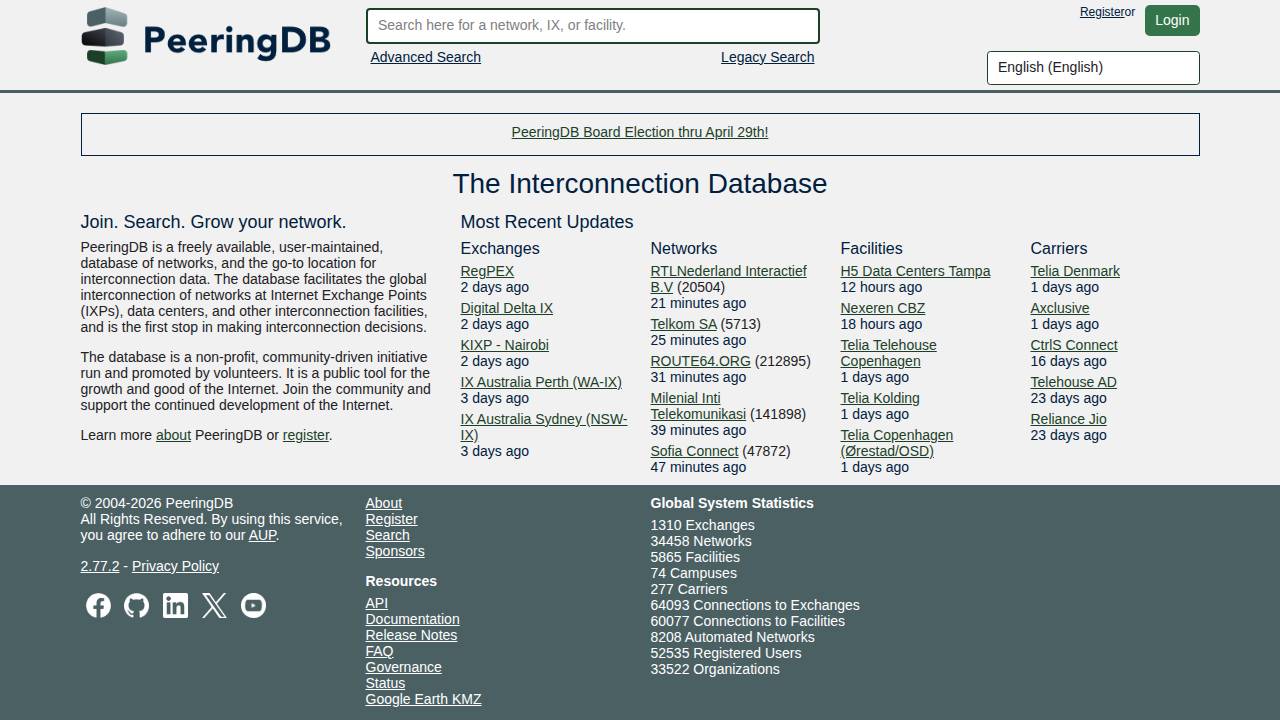
Task: Open H5 Data Centers Tampa facility
Action: 914,270
